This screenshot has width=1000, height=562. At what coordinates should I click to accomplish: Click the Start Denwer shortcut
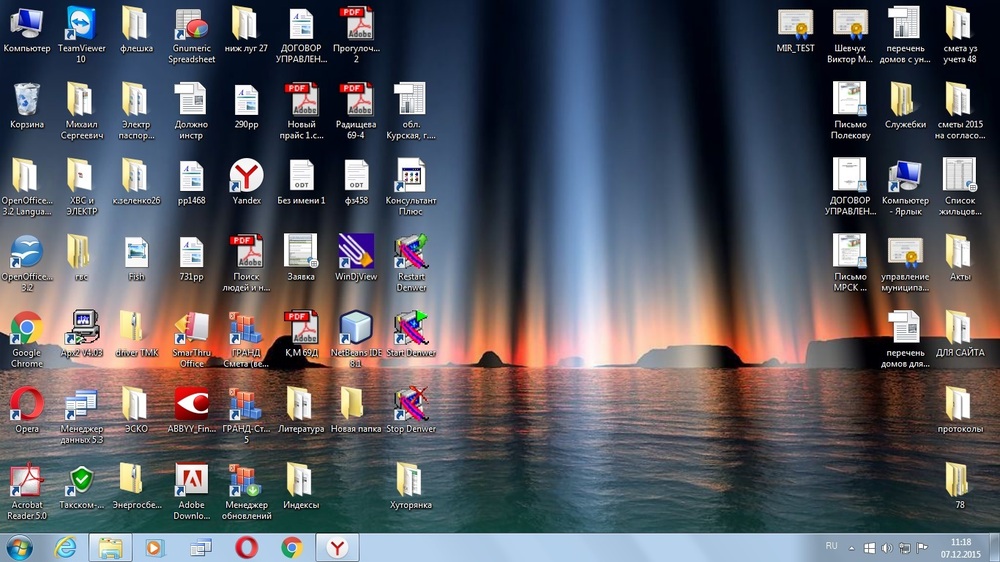[411, 328]
